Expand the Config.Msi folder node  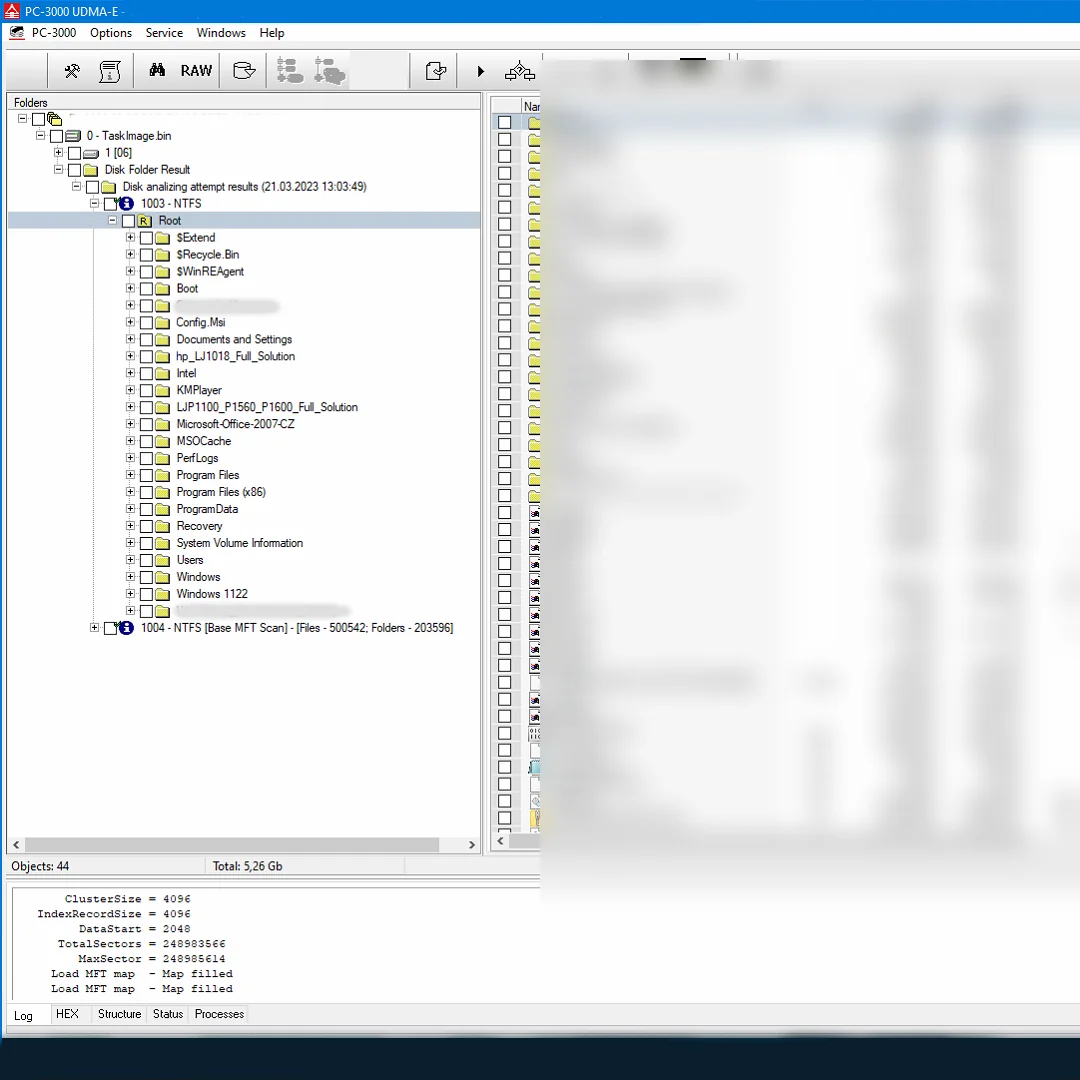coord(130,322)
